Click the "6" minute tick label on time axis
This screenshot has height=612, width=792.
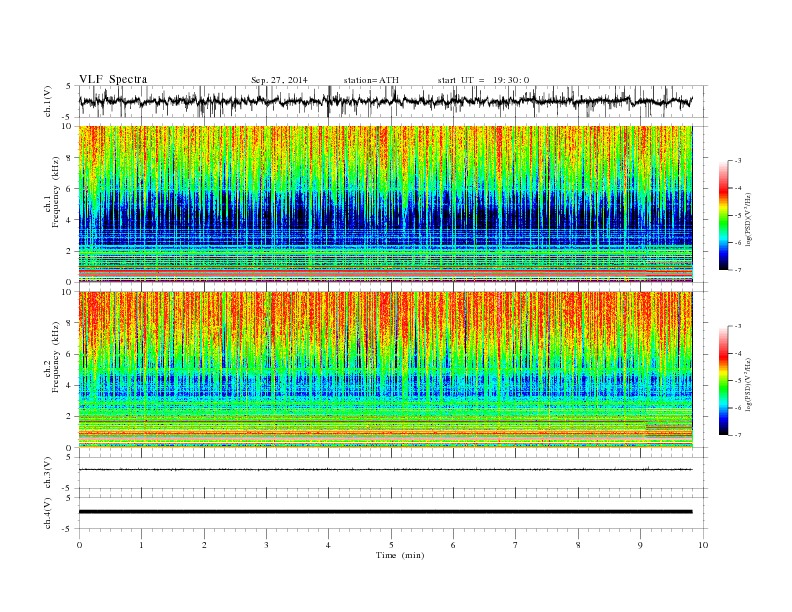point(453,545)
